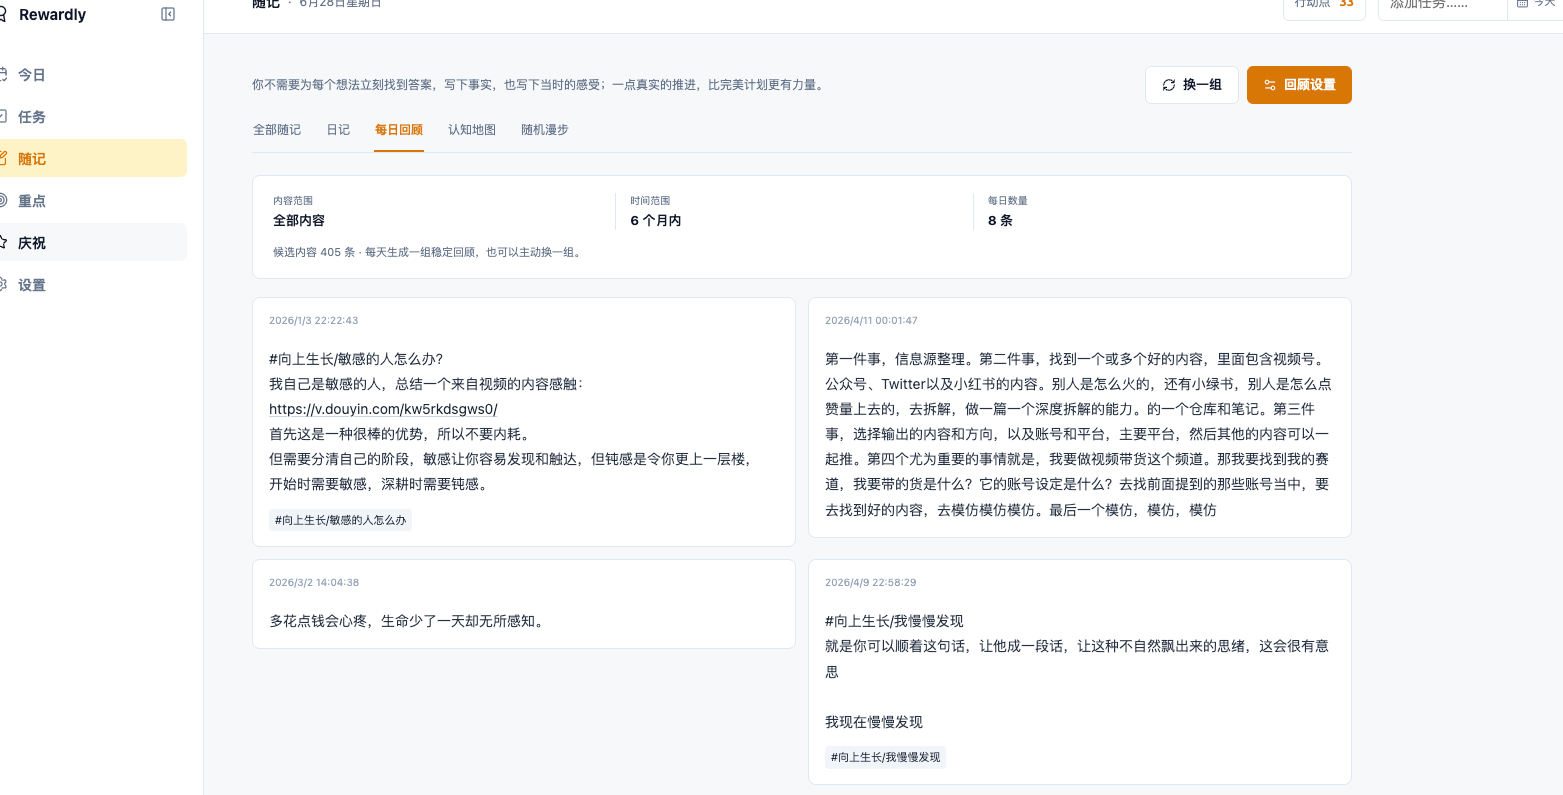Open 重点 from the sidebar
This screenshot has width=1563, height=795.
coord(92,201)
